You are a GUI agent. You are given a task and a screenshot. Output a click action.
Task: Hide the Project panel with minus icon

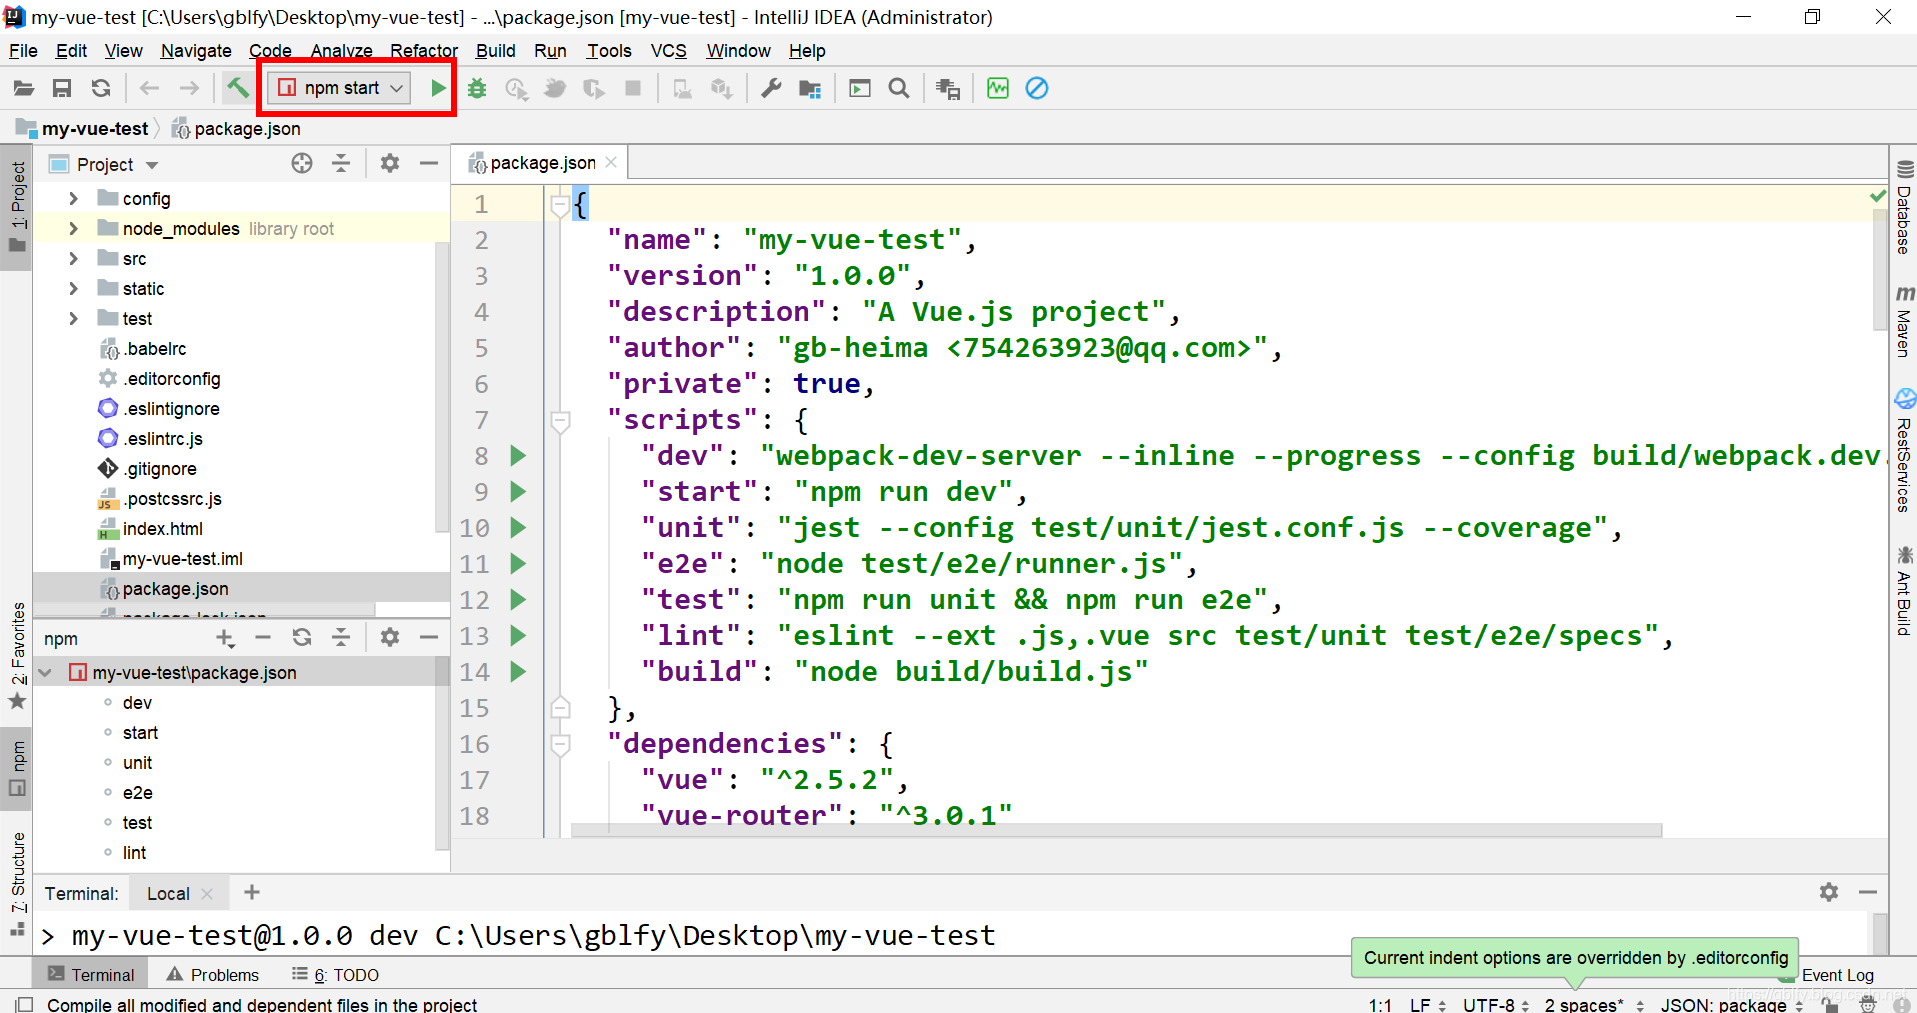(429, 163)
